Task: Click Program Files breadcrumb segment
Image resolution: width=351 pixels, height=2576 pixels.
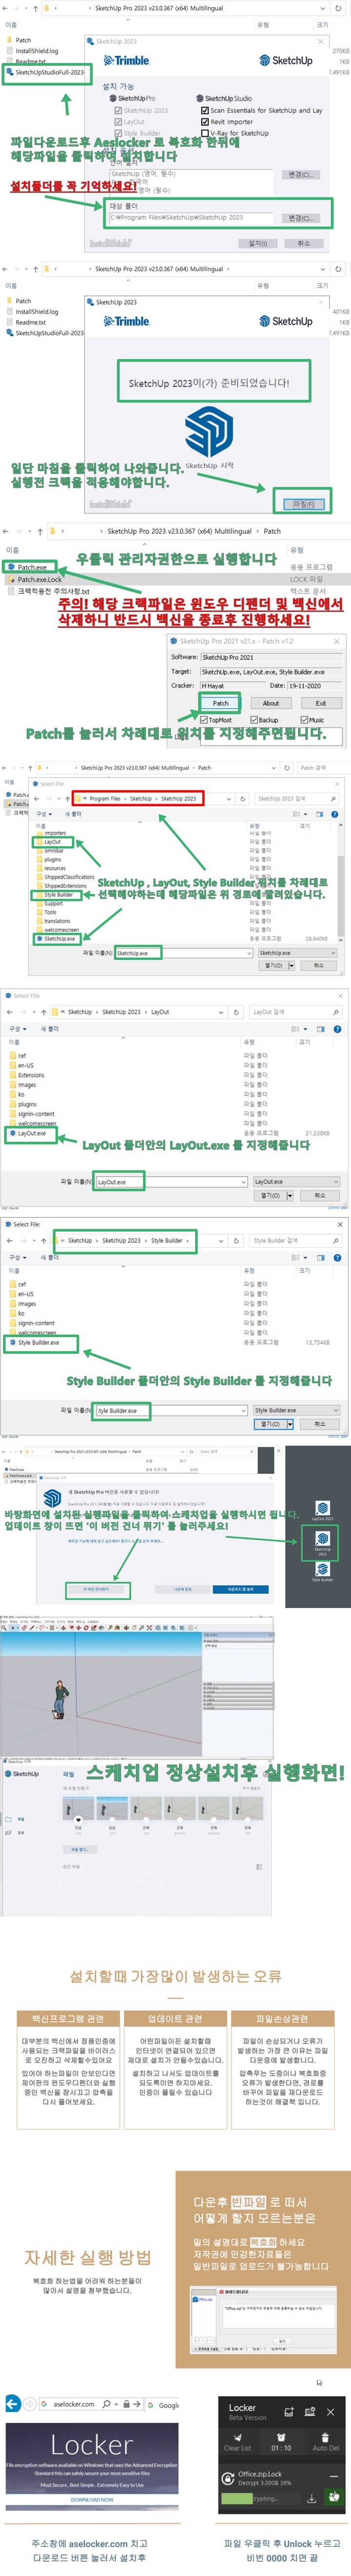Action: [x=105, y=799]
